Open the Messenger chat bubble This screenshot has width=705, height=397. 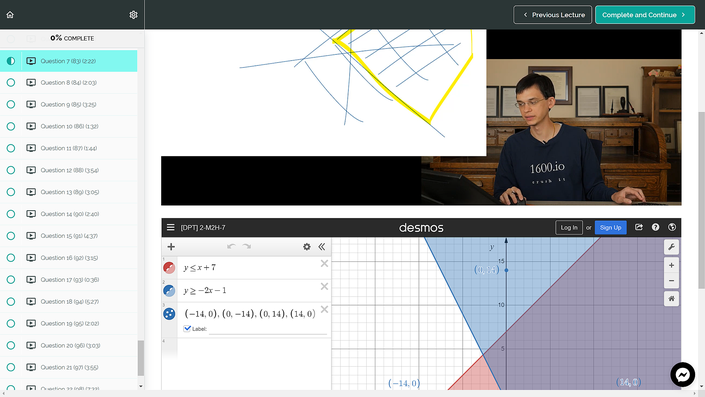[683, 375]
